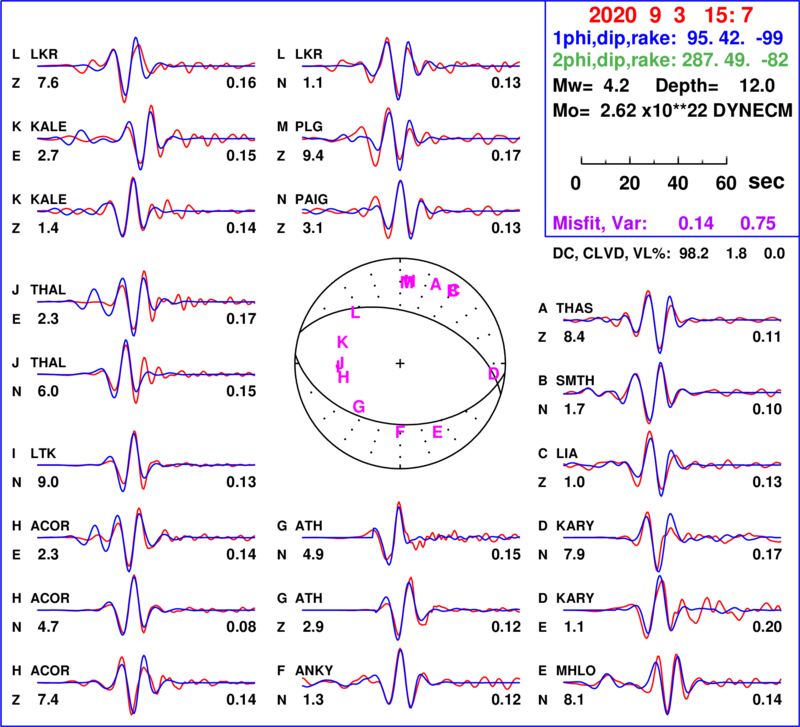Click the center cross of the focal mechanism plot
The height and width of the screenshot is (727, 800).
(400, 363)
